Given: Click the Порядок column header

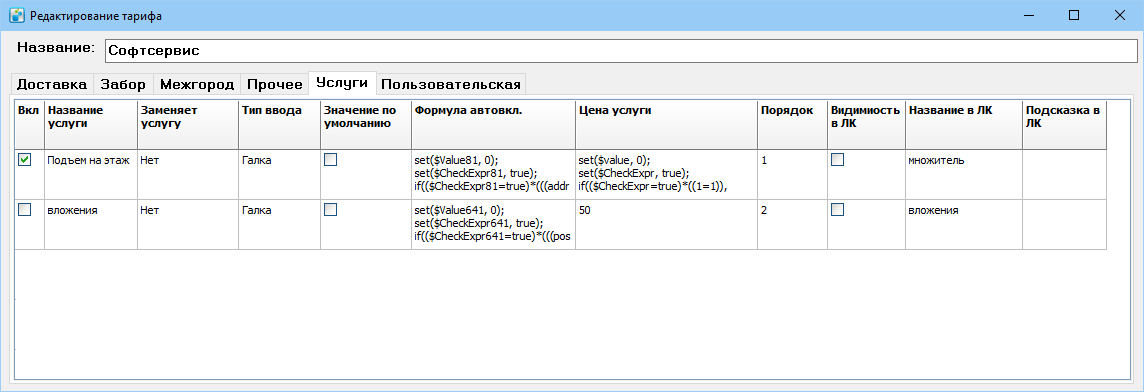Looking at the screenshot, I should click(x=793, y=124).
